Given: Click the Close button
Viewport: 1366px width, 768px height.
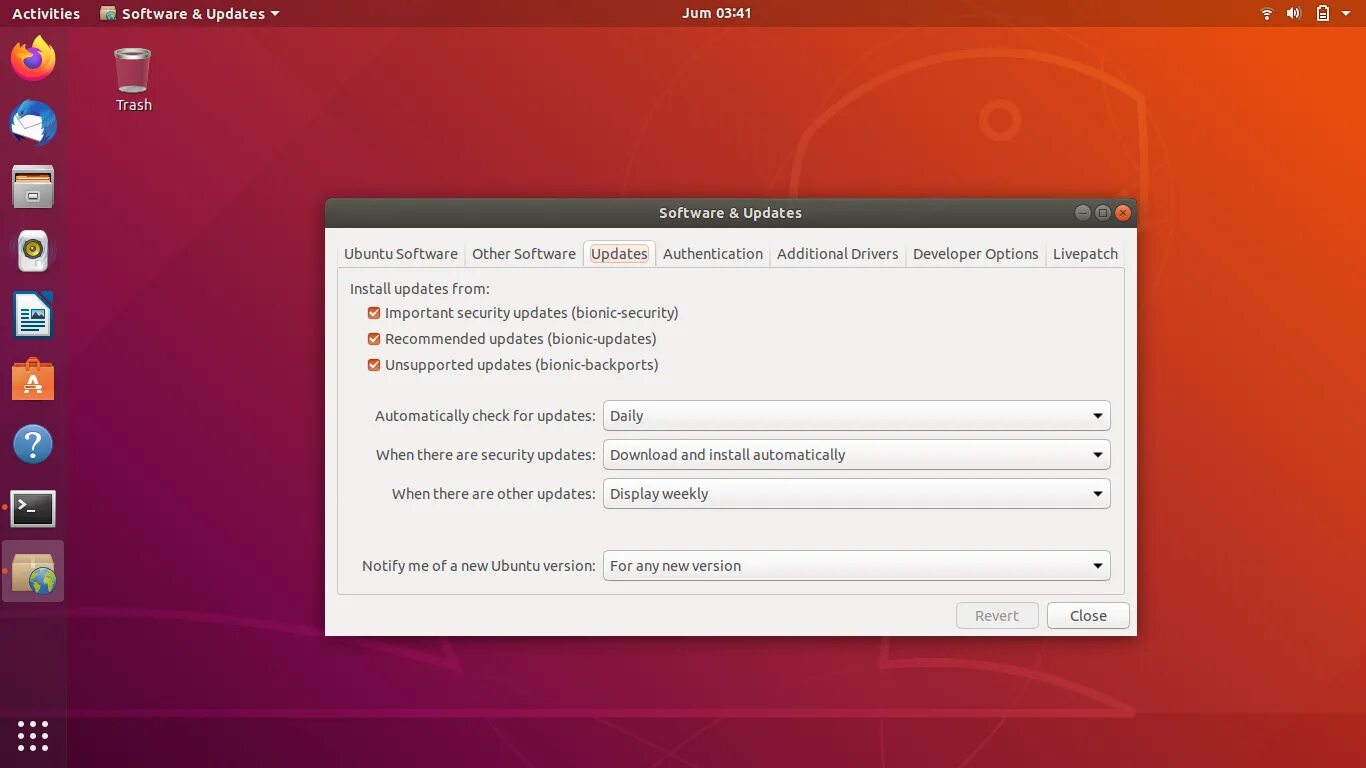Looking at the screenshot, I should 1088,616.
